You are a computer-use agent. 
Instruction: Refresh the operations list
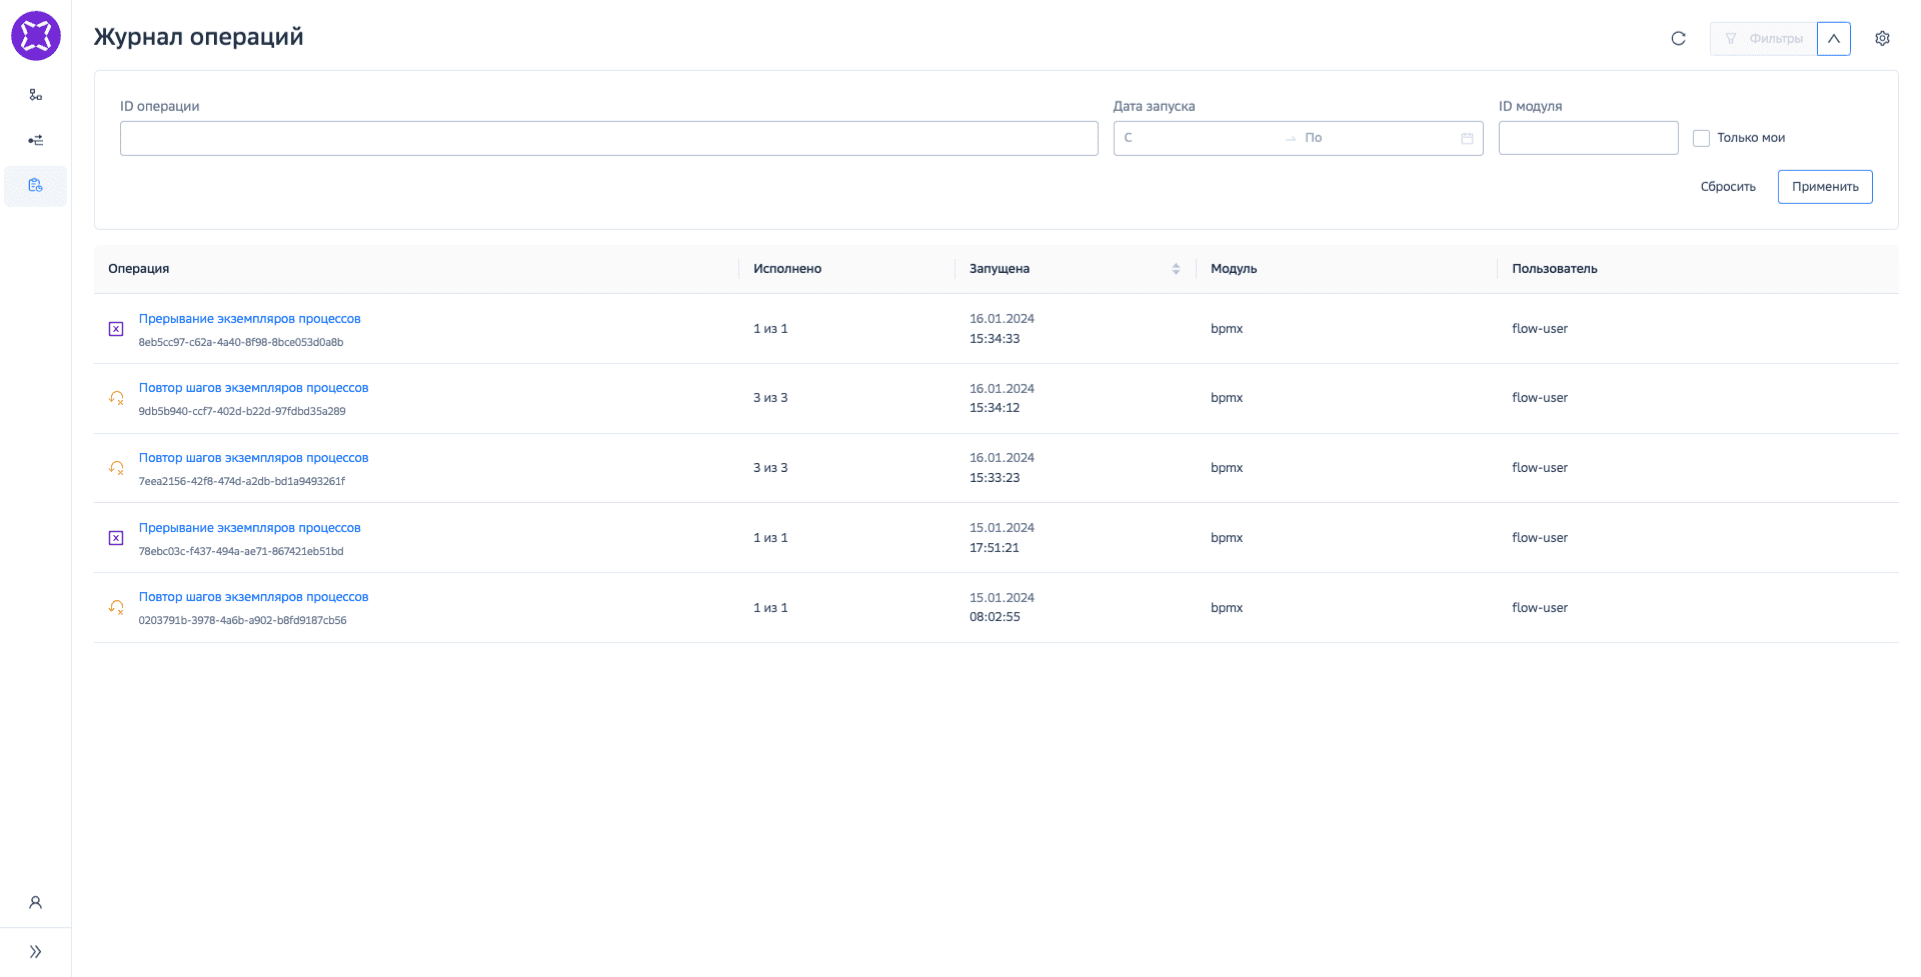pyautogui.click(x=1678, y=39)
